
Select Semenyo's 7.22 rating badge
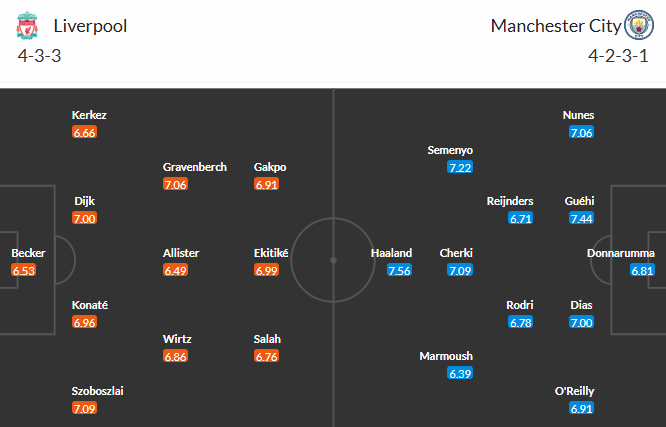click(x=460, y=167)
